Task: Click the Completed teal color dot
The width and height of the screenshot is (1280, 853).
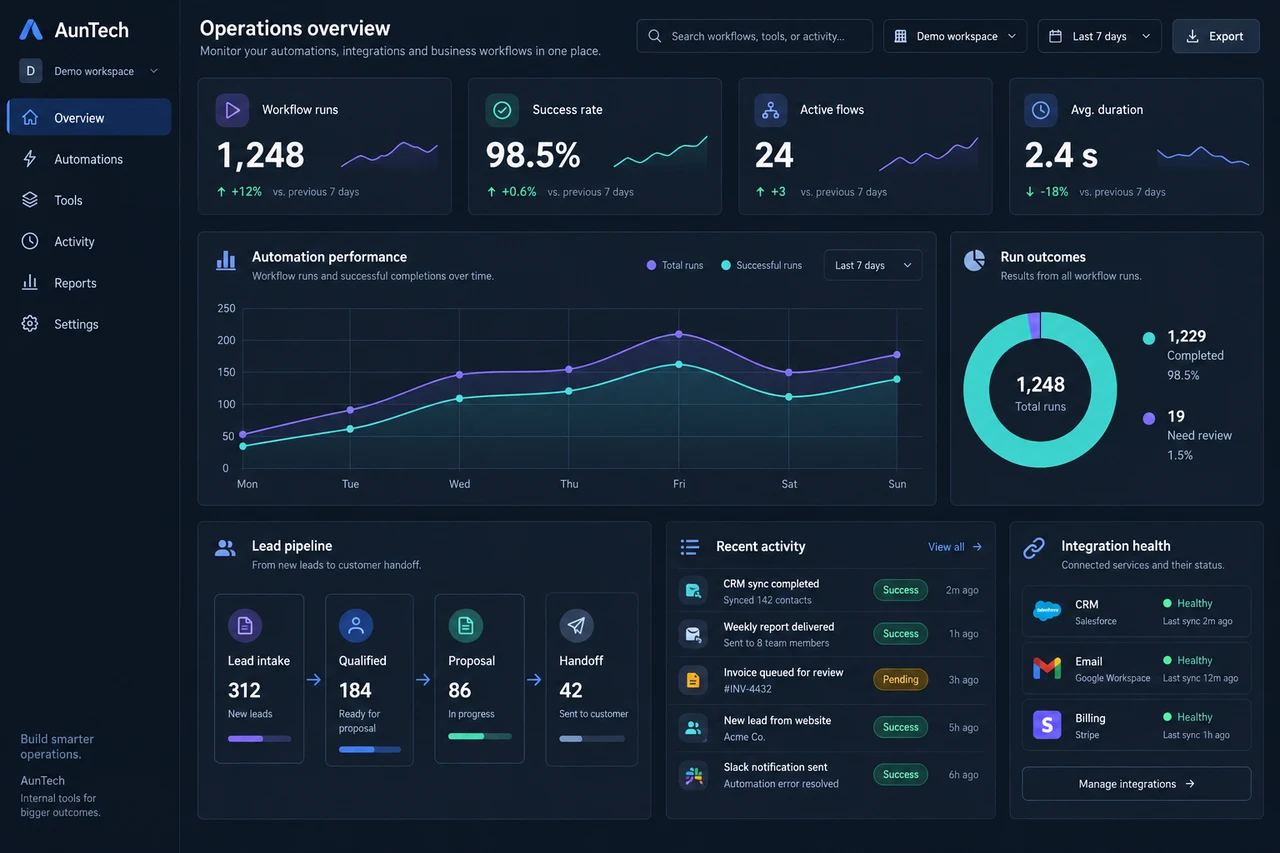Action: point(1149,338)
